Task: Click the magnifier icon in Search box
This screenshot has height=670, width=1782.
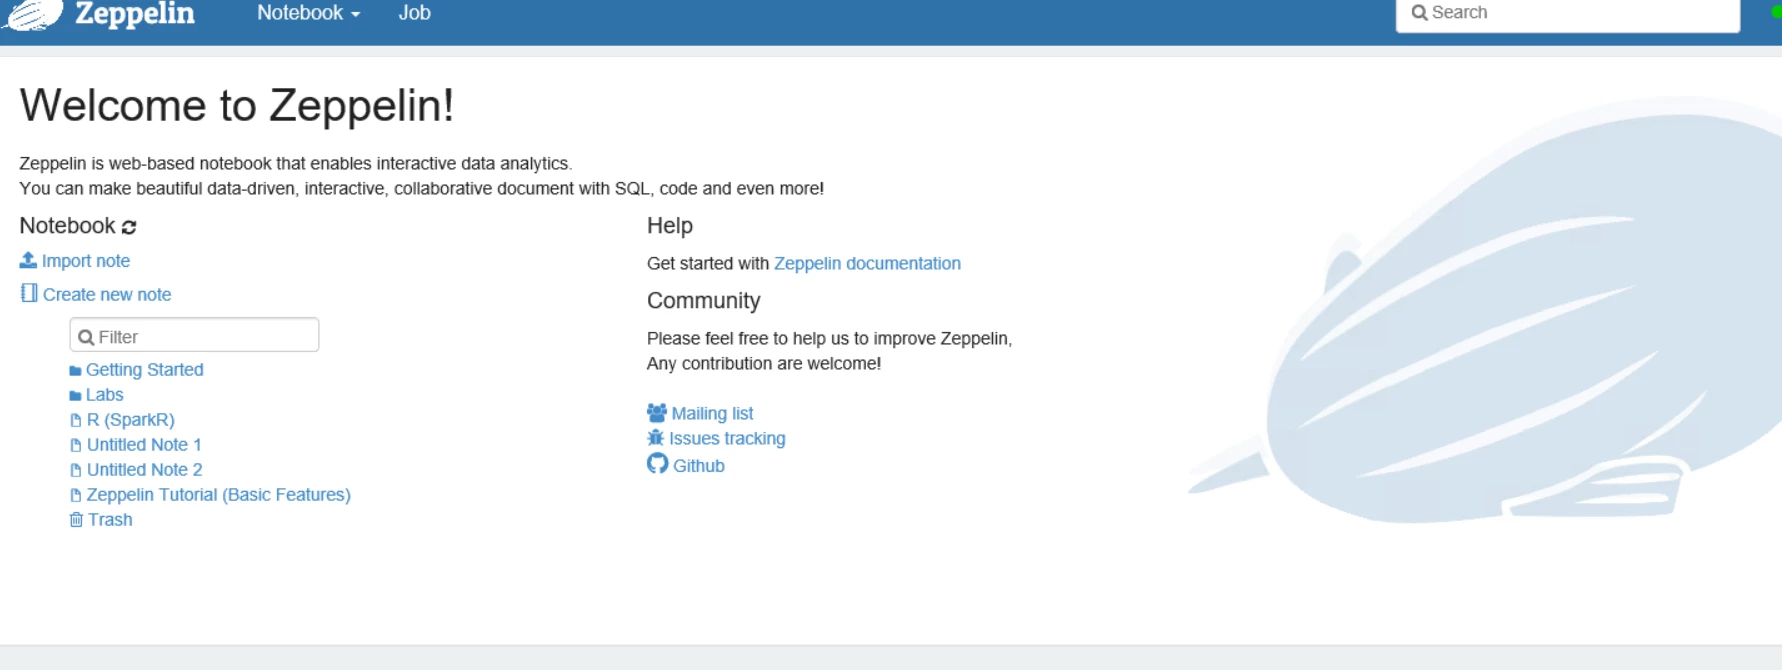Action: (x=1419, y=13)
